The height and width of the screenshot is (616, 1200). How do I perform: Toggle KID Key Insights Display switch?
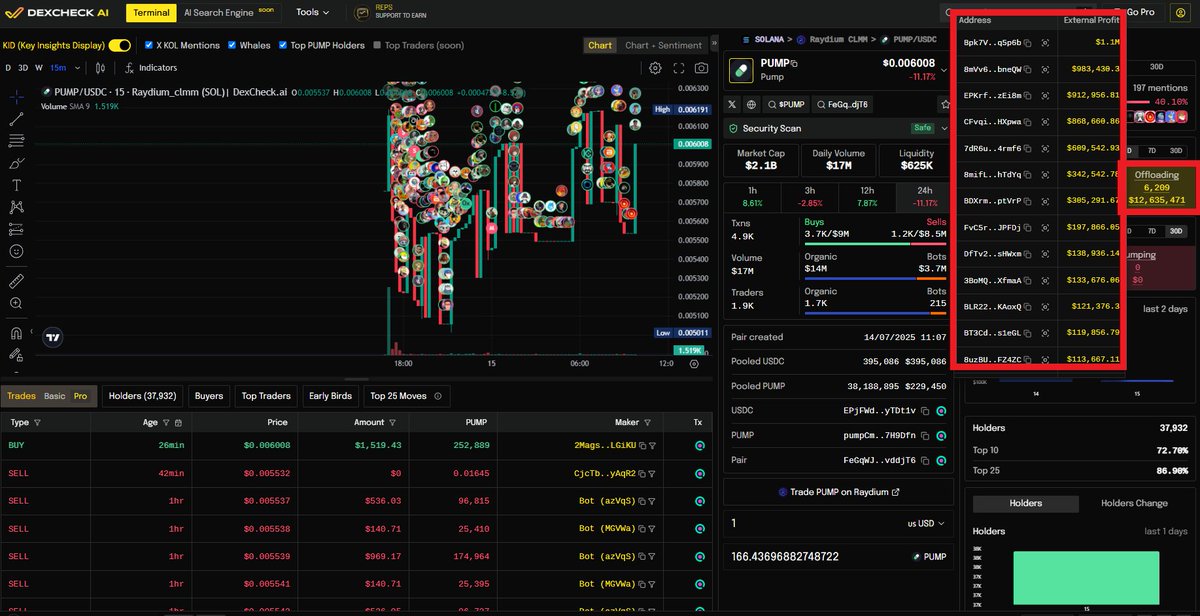click(120, 45)
